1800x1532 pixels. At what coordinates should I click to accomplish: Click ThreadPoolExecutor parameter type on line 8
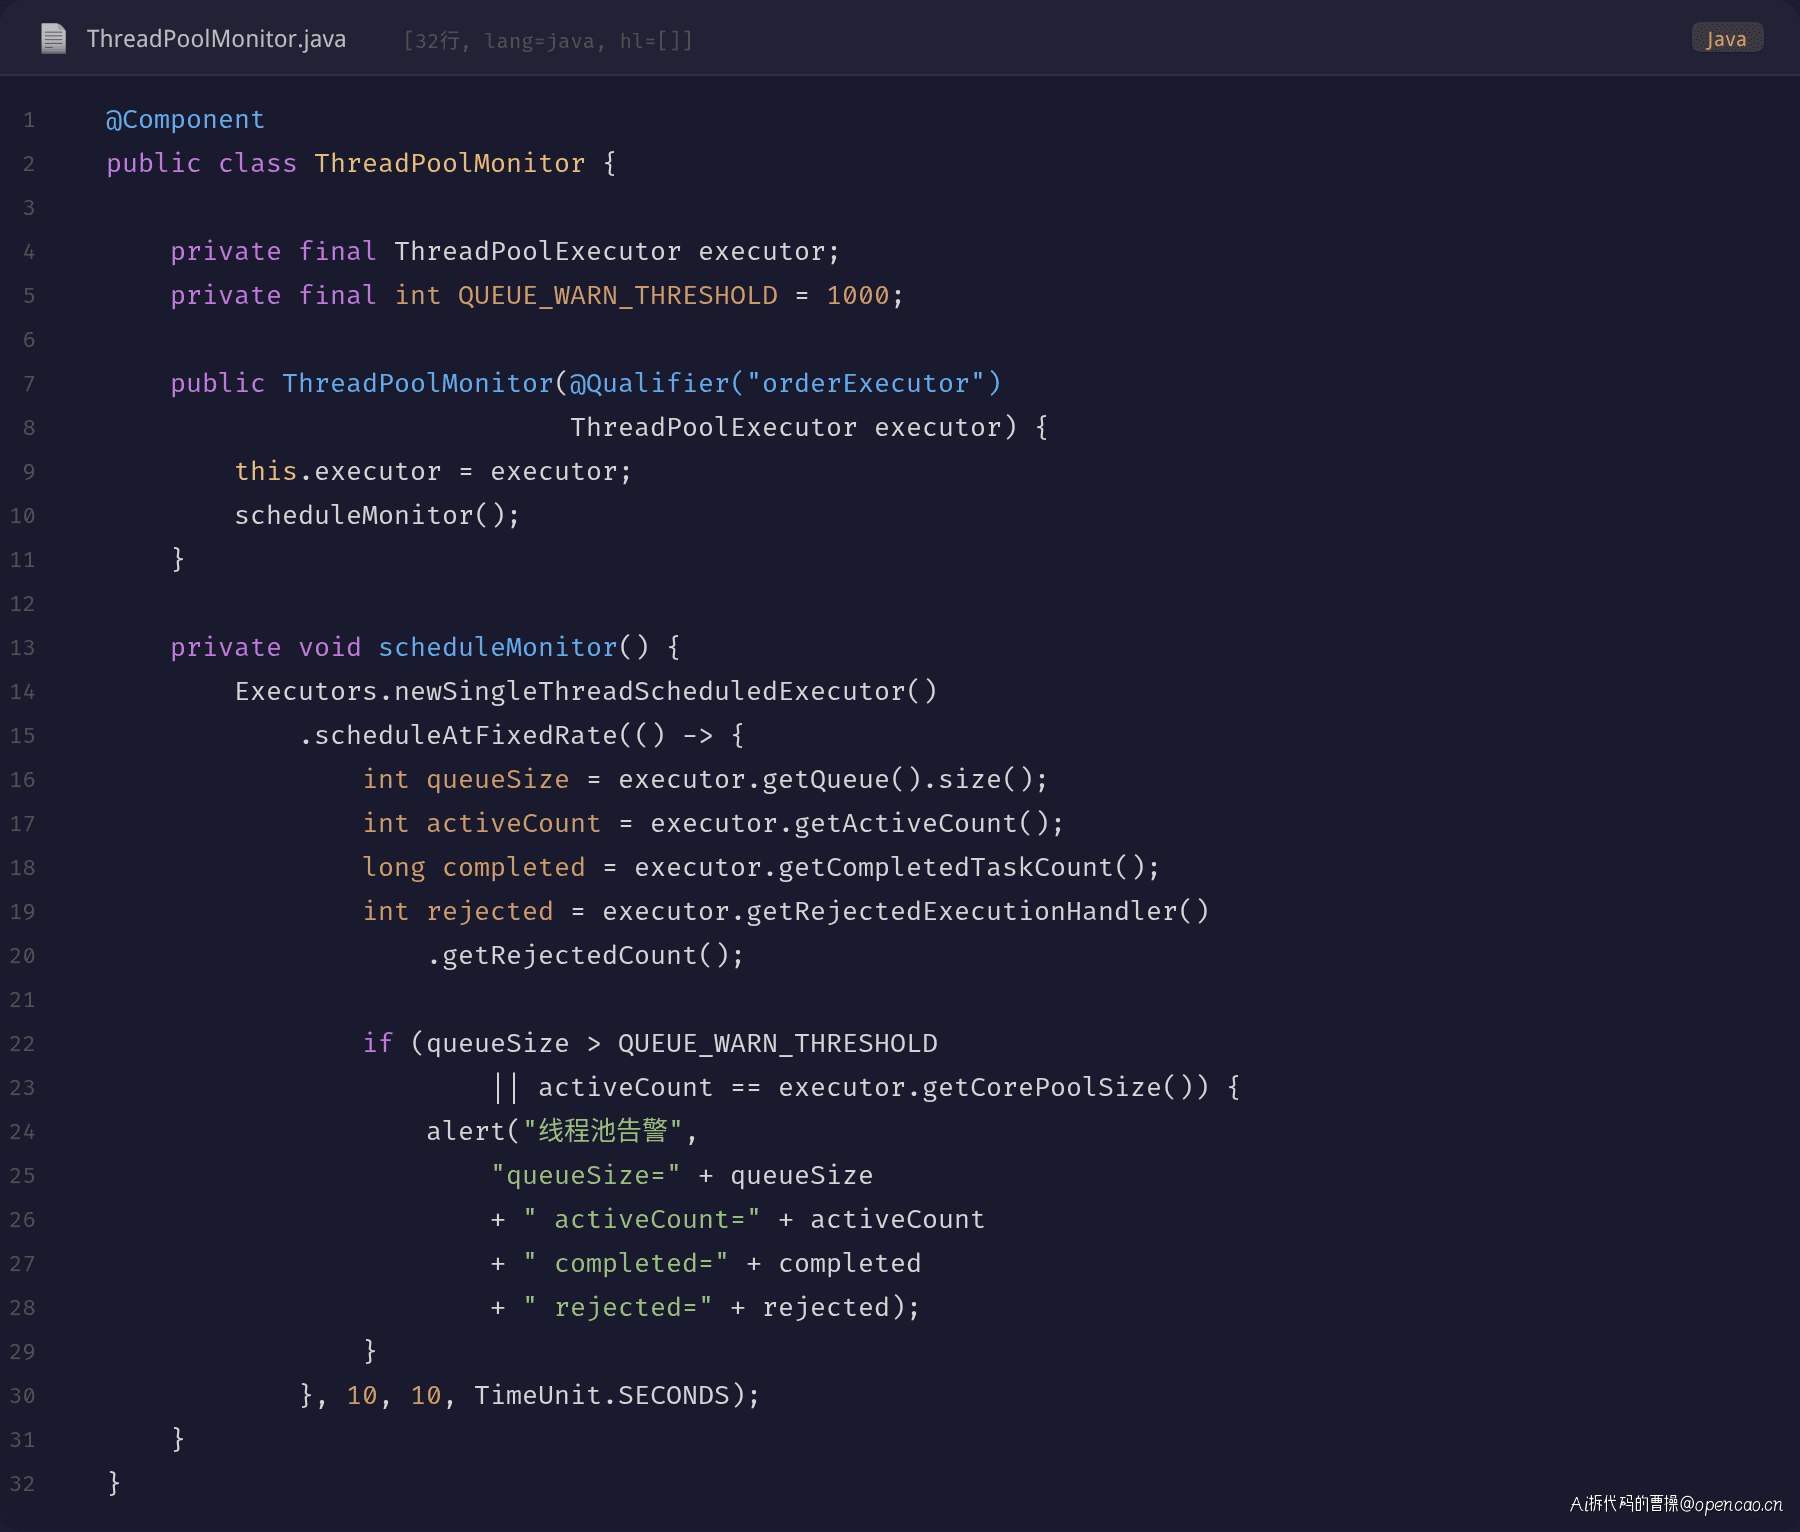714,428
